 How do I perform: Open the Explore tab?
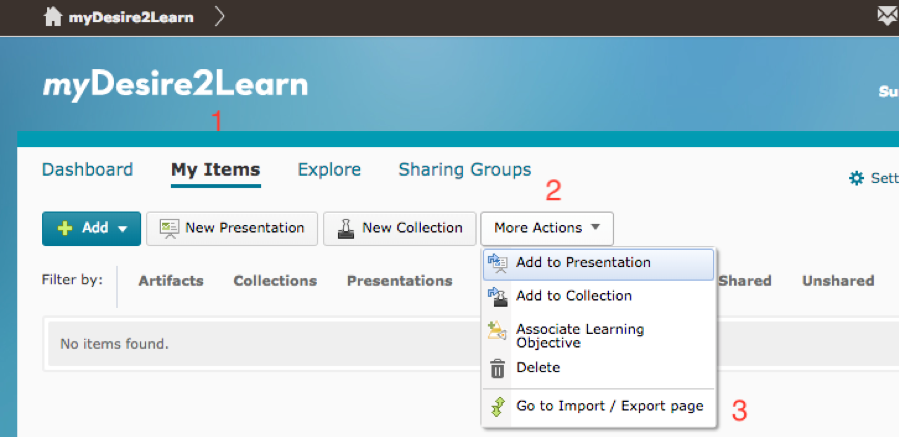pyautogui.click(x=329, y=170)
